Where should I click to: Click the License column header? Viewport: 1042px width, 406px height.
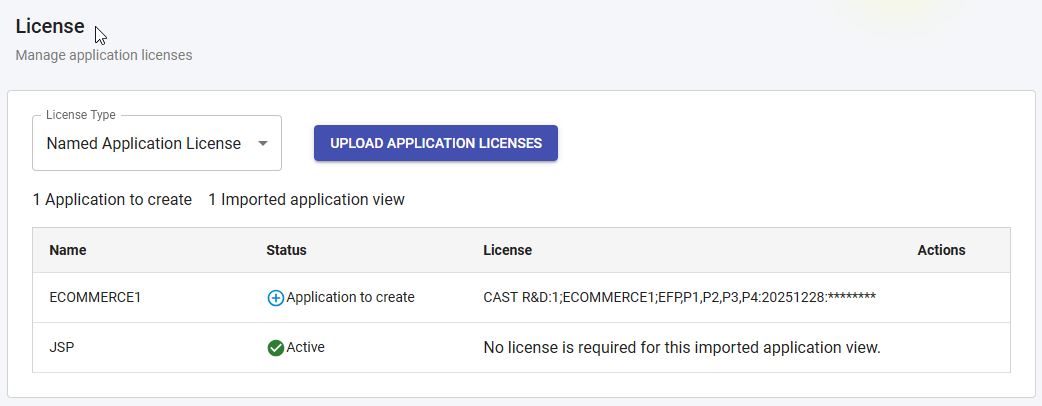(507, 251)
